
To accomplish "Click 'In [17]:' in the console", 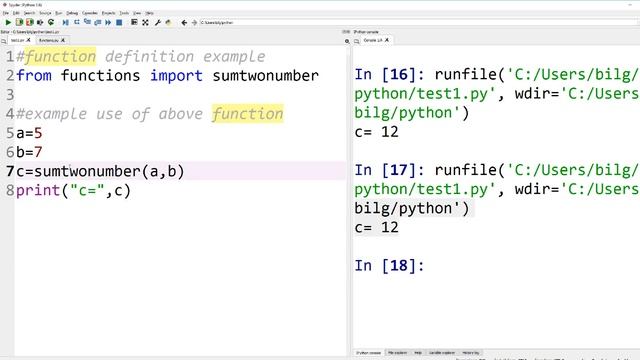I will (389, 170).
